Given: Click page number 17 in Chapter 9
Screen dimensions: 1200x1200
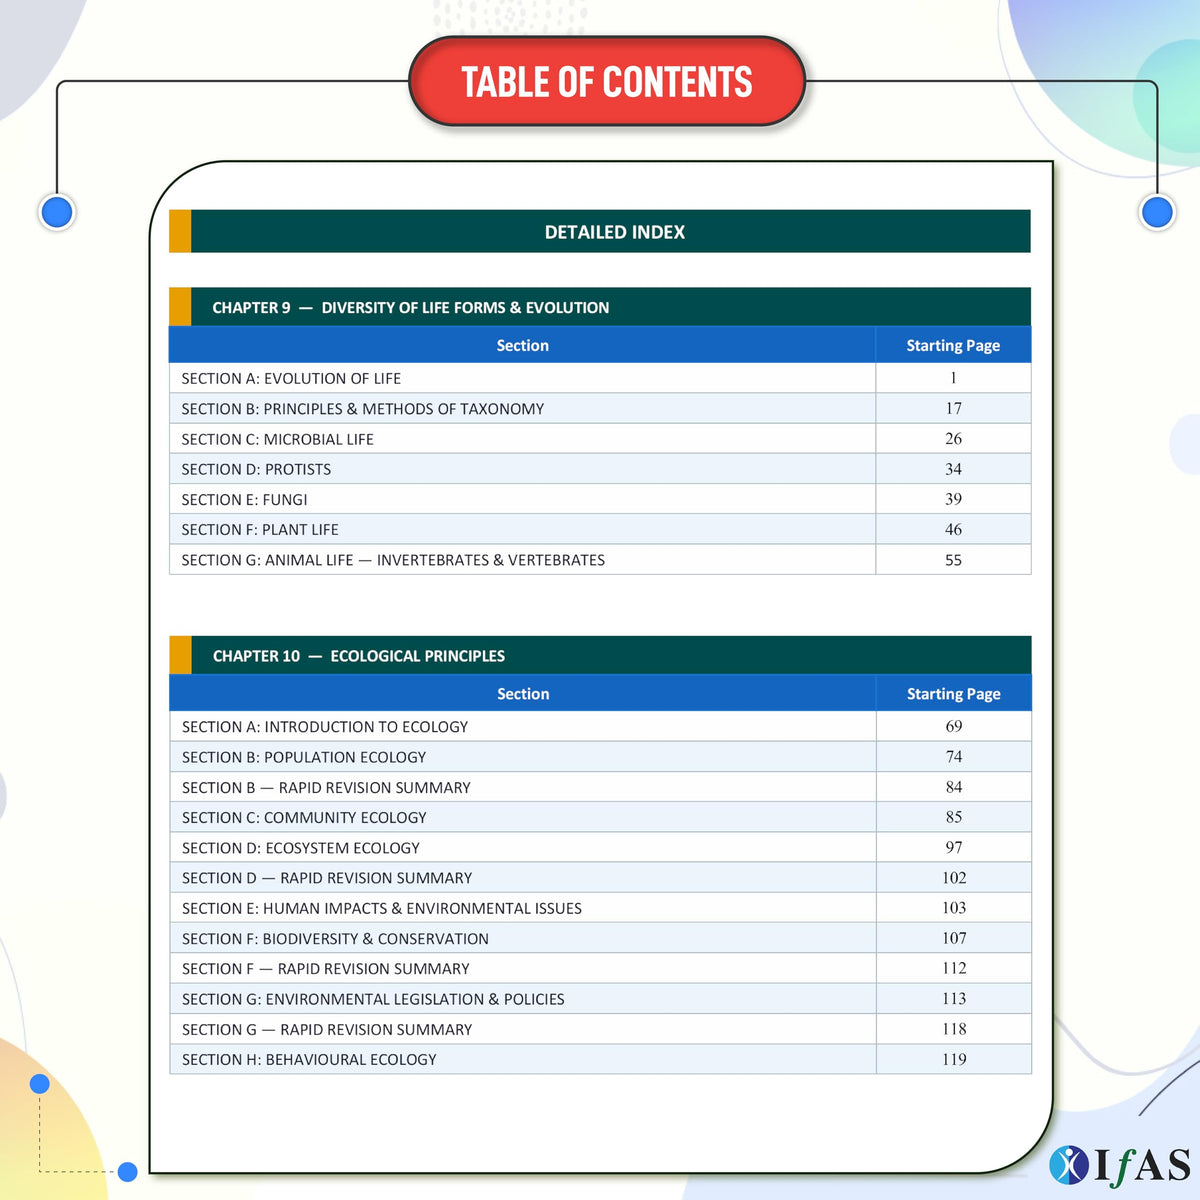Looking at the screenshot, I should click(x=954, y=408).
